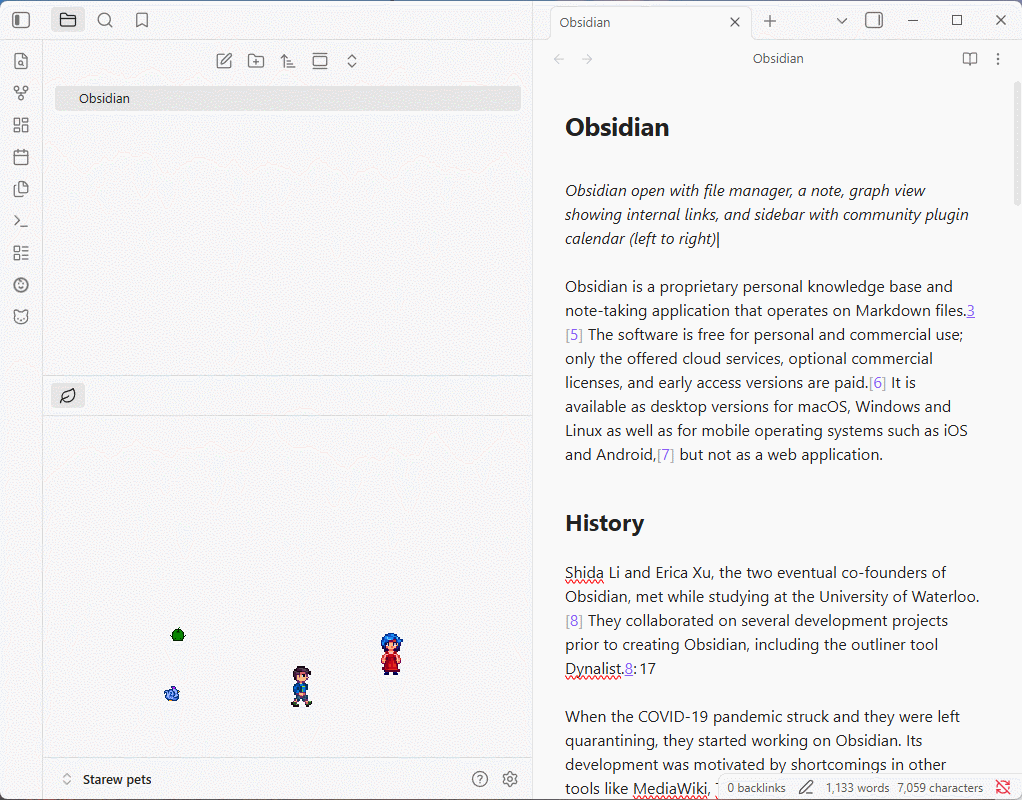Open command palette ribbon icon
This screenshot has height=800, width=1022.
point(21,221)
